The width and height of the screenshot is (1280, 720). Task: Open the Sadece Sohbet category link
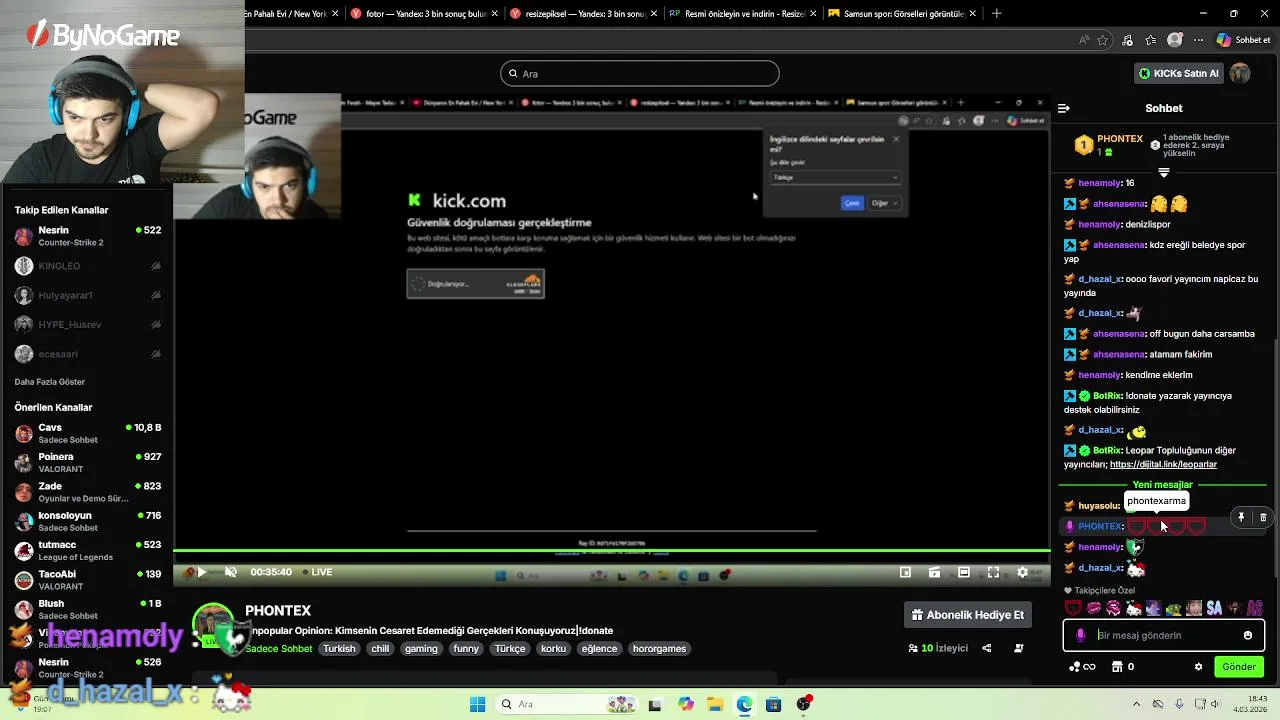pos(279,648)
